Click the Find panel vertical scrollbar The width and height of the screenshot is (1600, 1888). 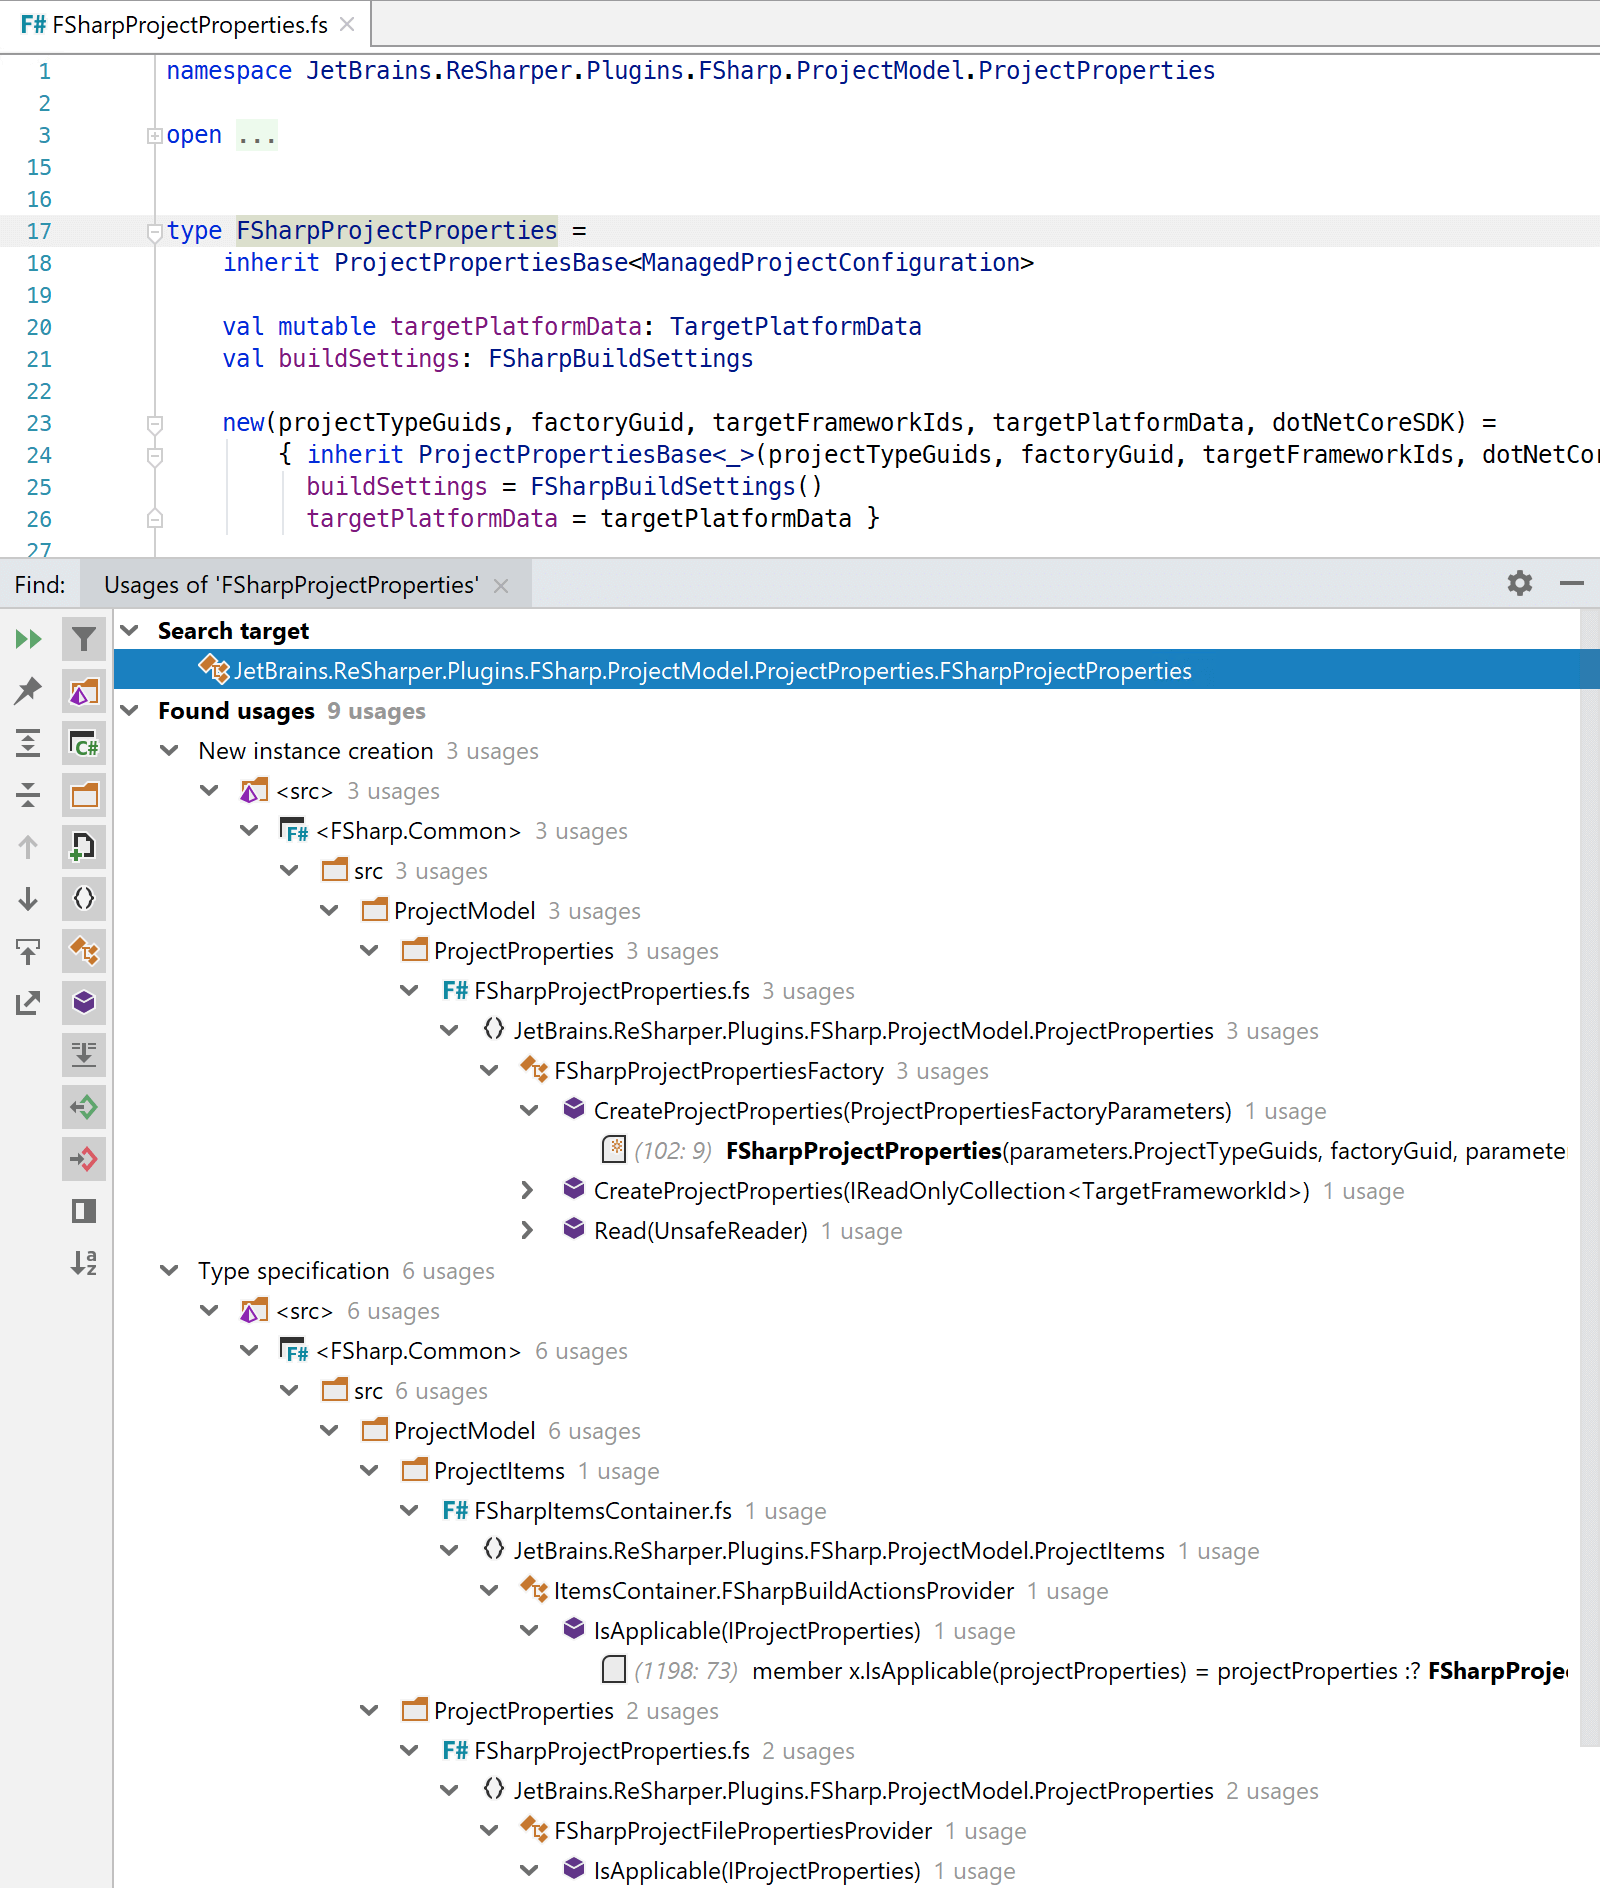coord(1589,1180)
